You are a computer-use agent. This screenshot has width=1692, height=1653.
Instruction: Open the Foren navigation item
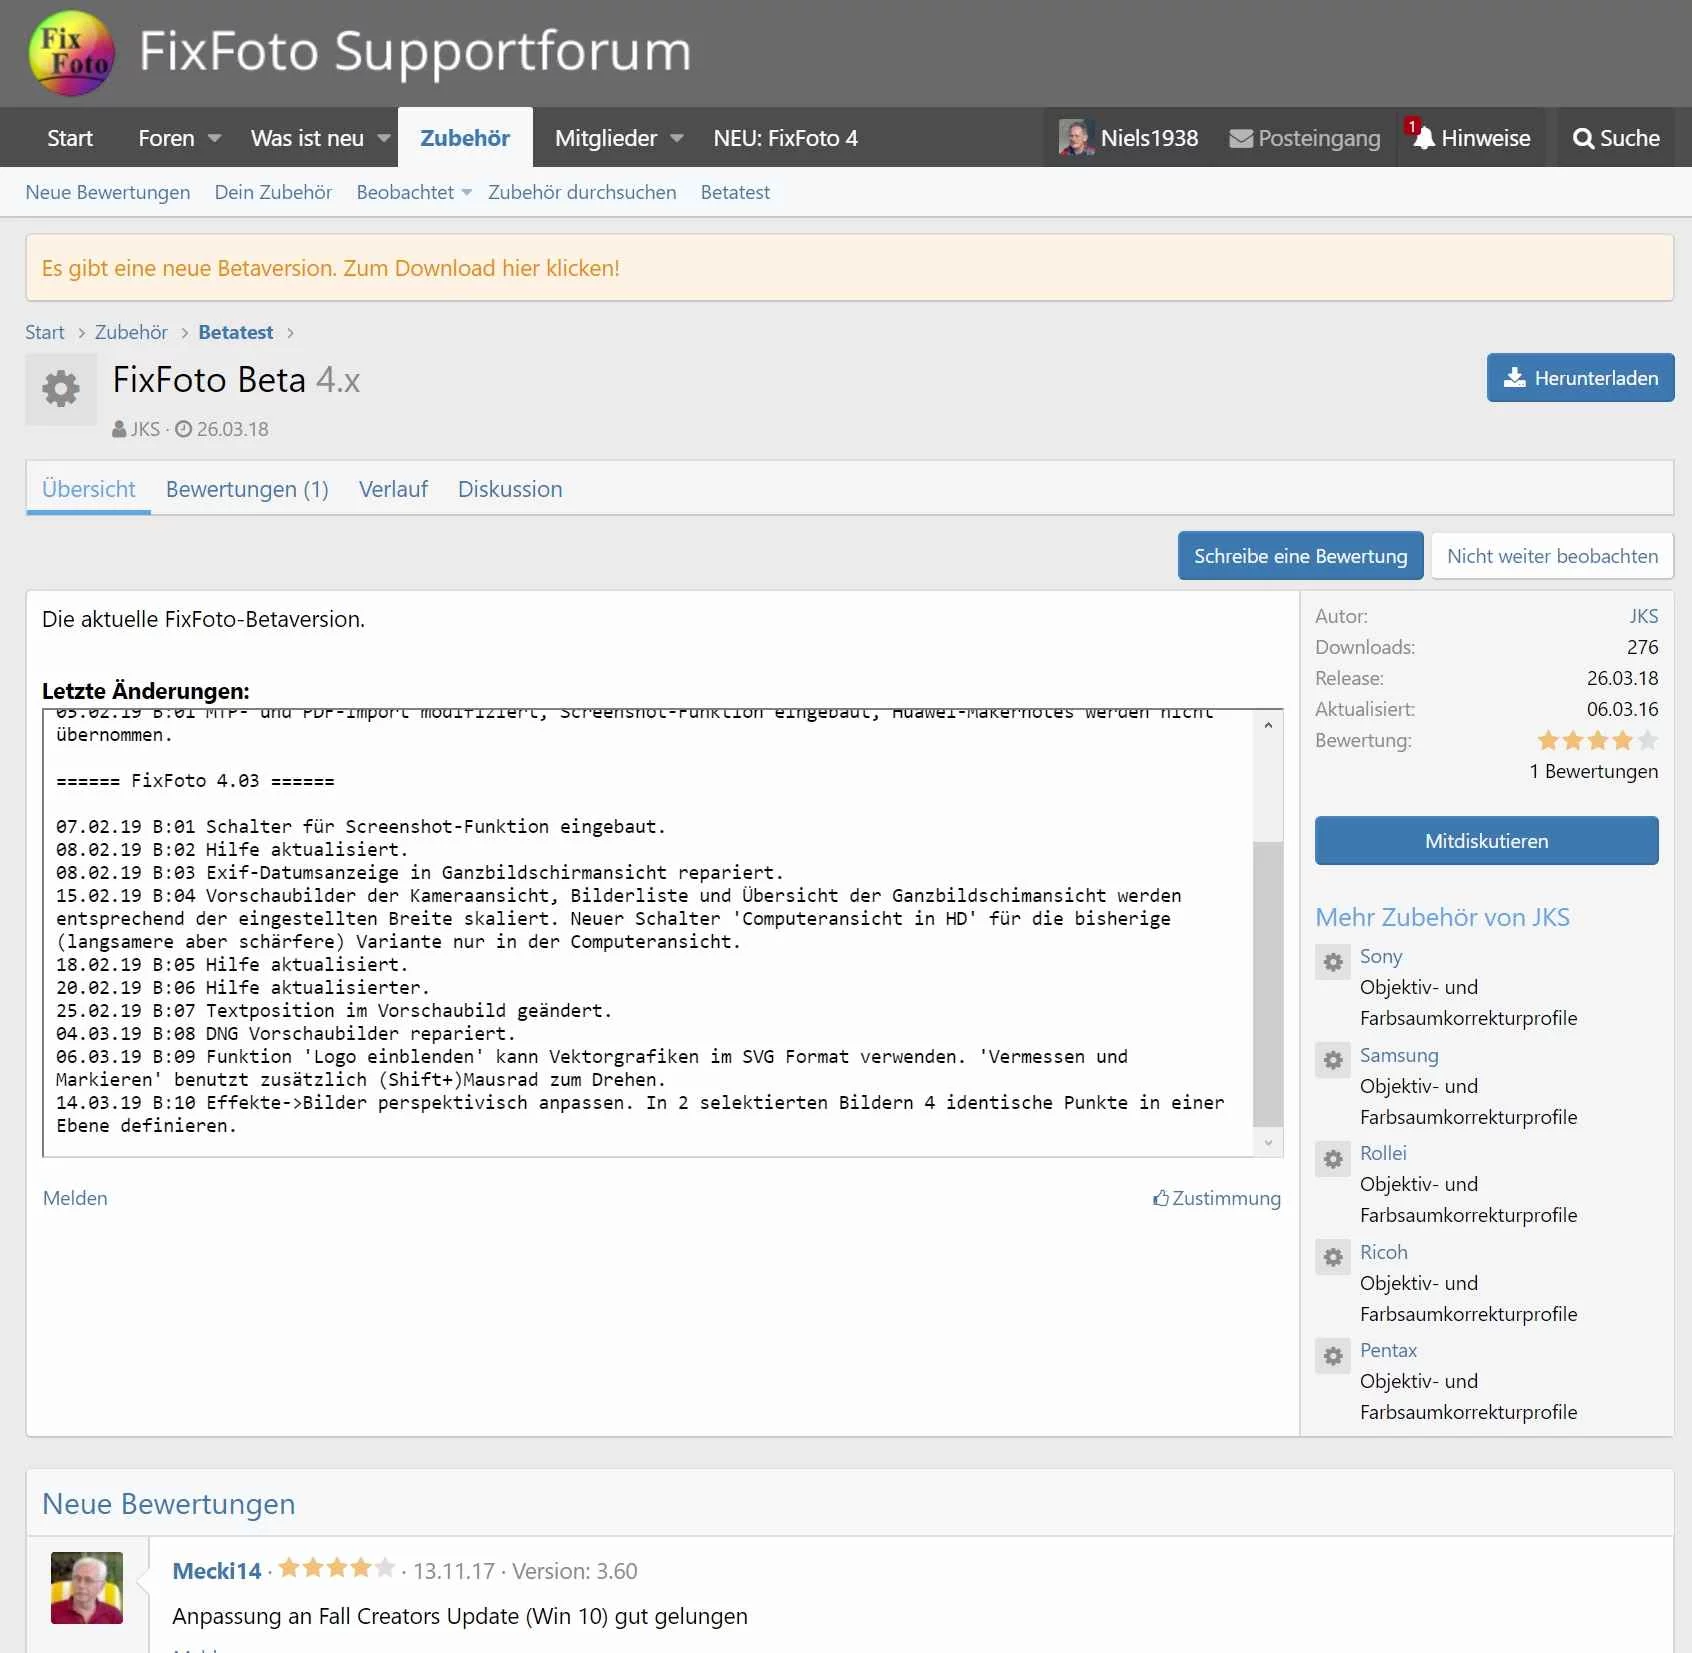(166, 138)
